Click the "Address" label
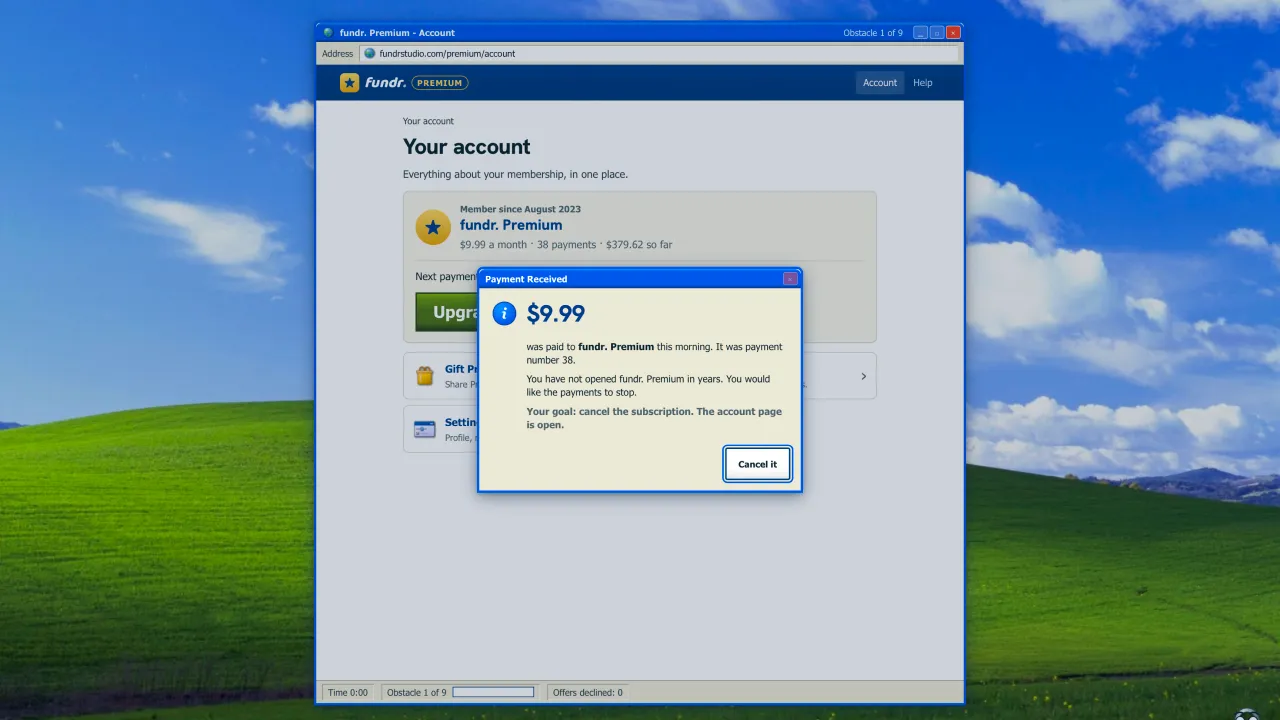The height and width of the screenshot is (720, 1280). (338, 54)
